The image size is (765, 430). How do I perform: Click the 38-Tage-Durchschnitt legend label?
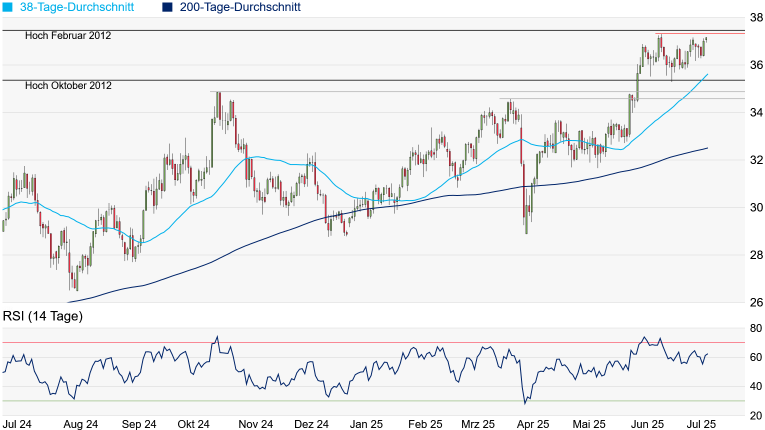point(77,7)
